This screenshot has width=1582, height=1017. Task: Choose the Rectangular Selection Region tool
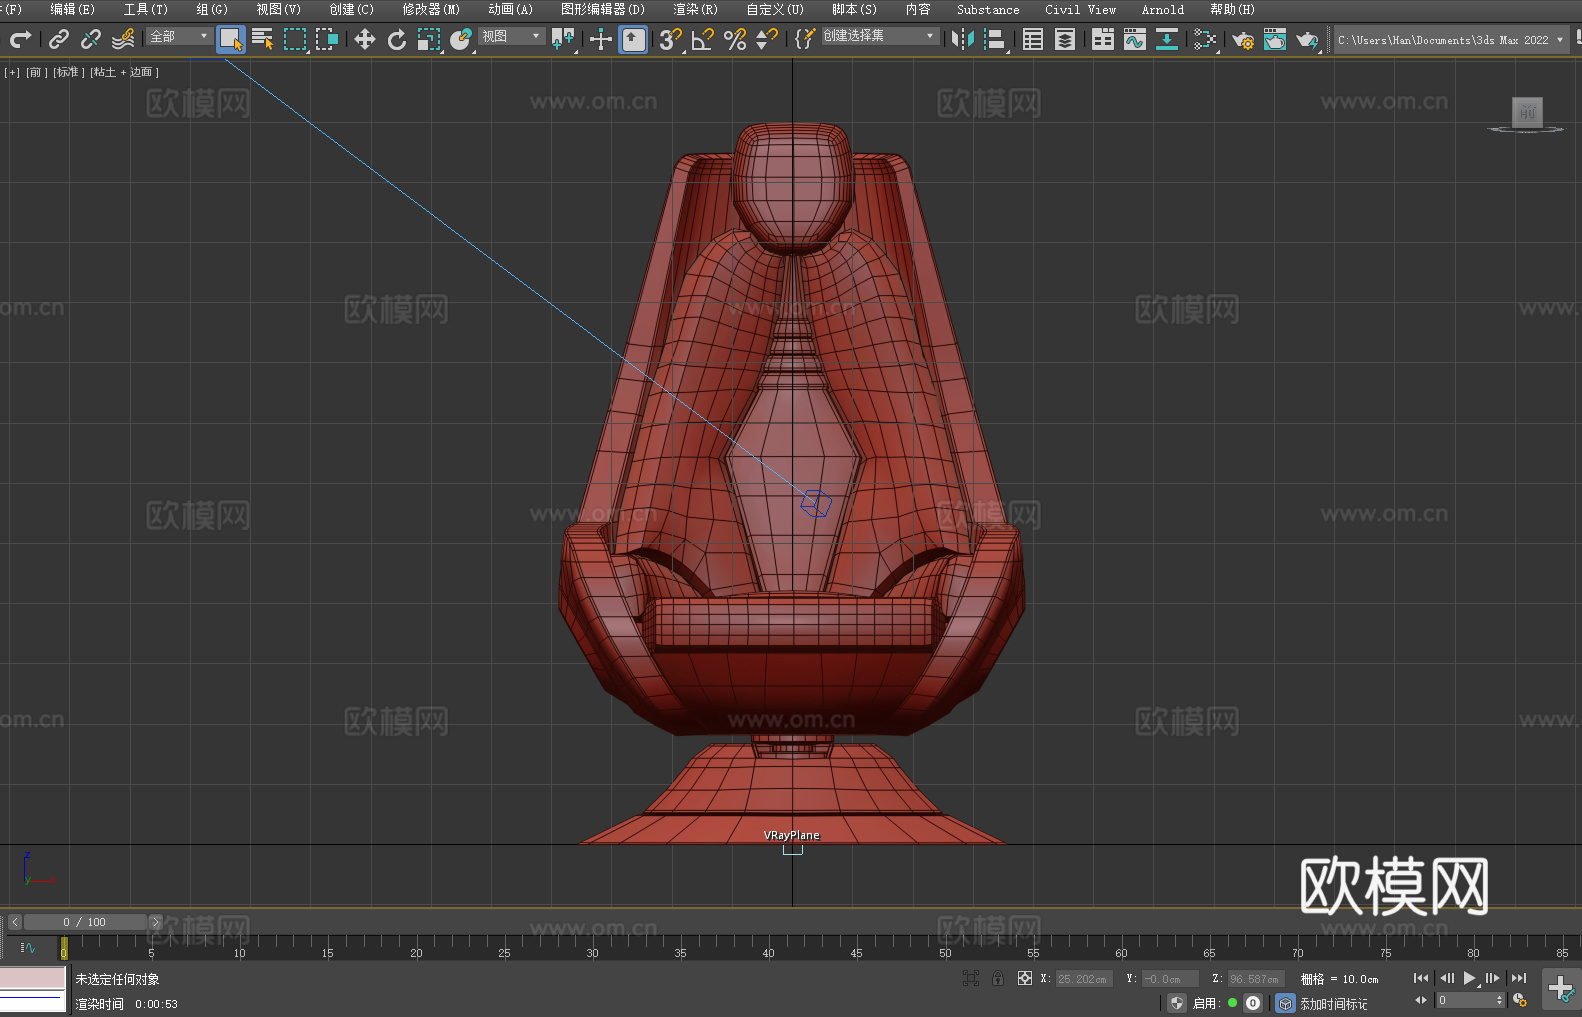click(x=295, y=39)
